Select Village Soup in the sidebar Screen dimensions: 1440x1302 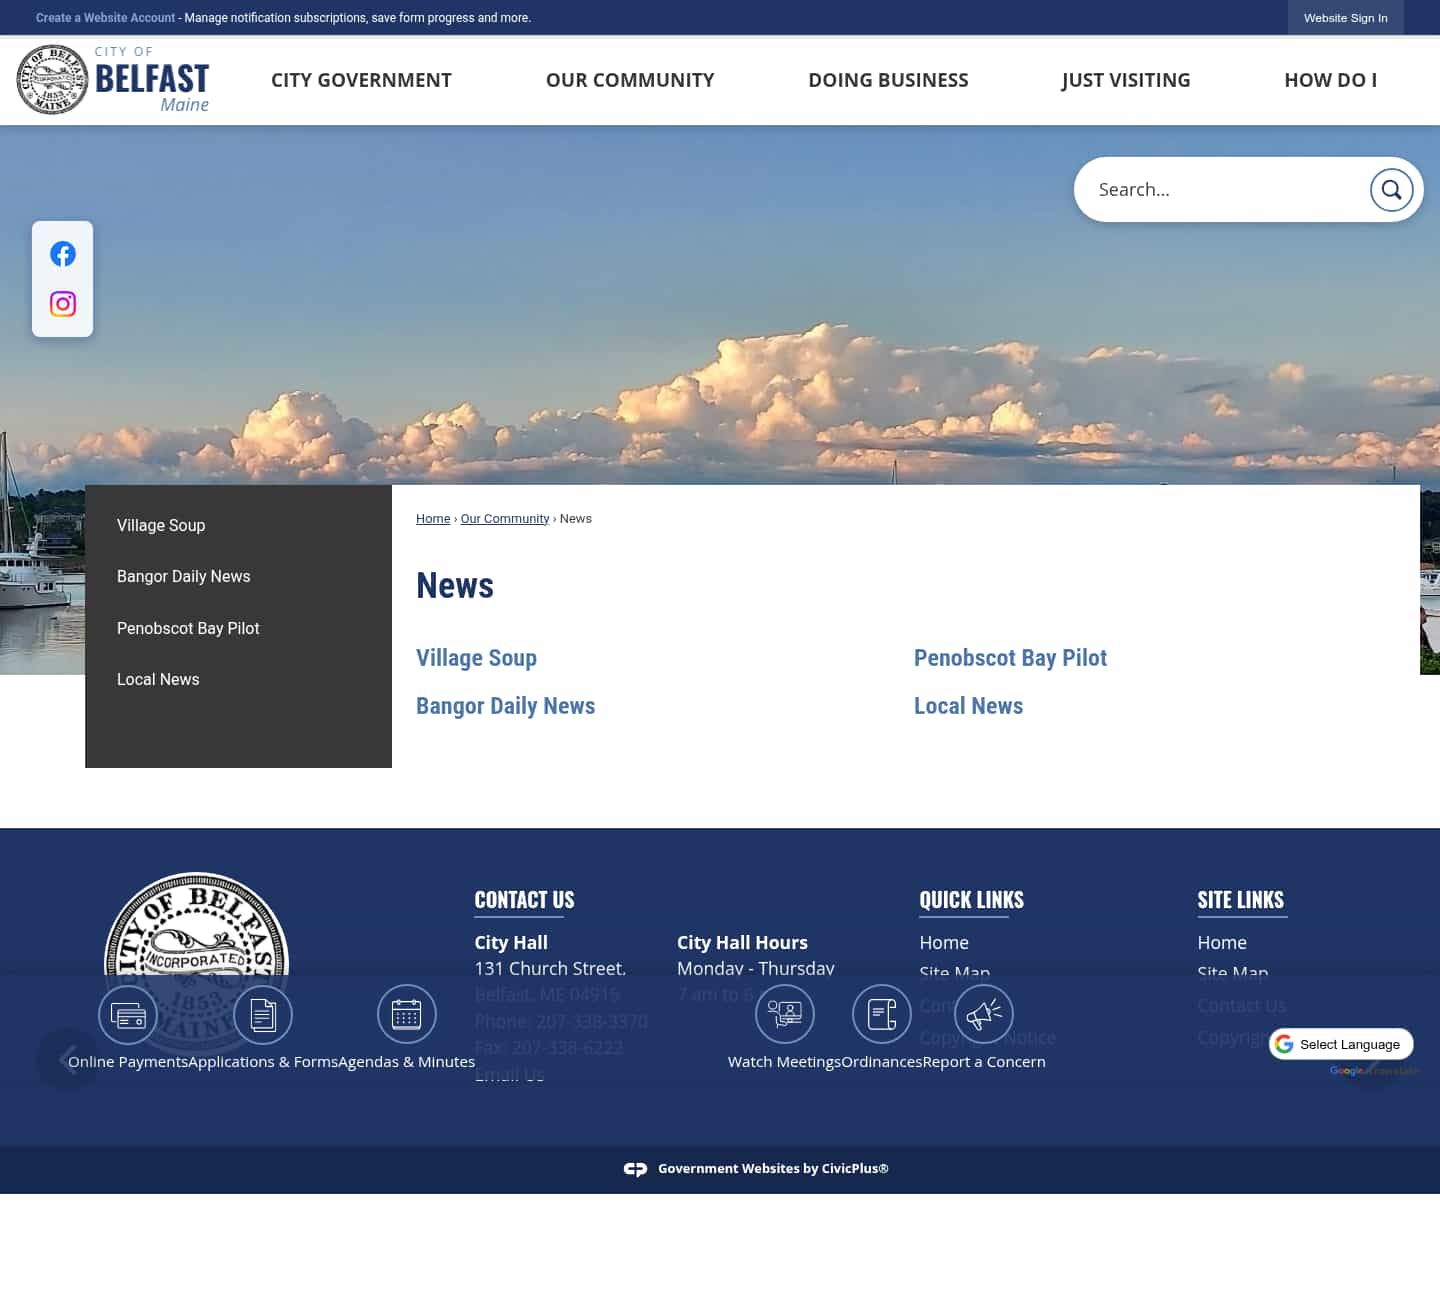tap(161, 525)
